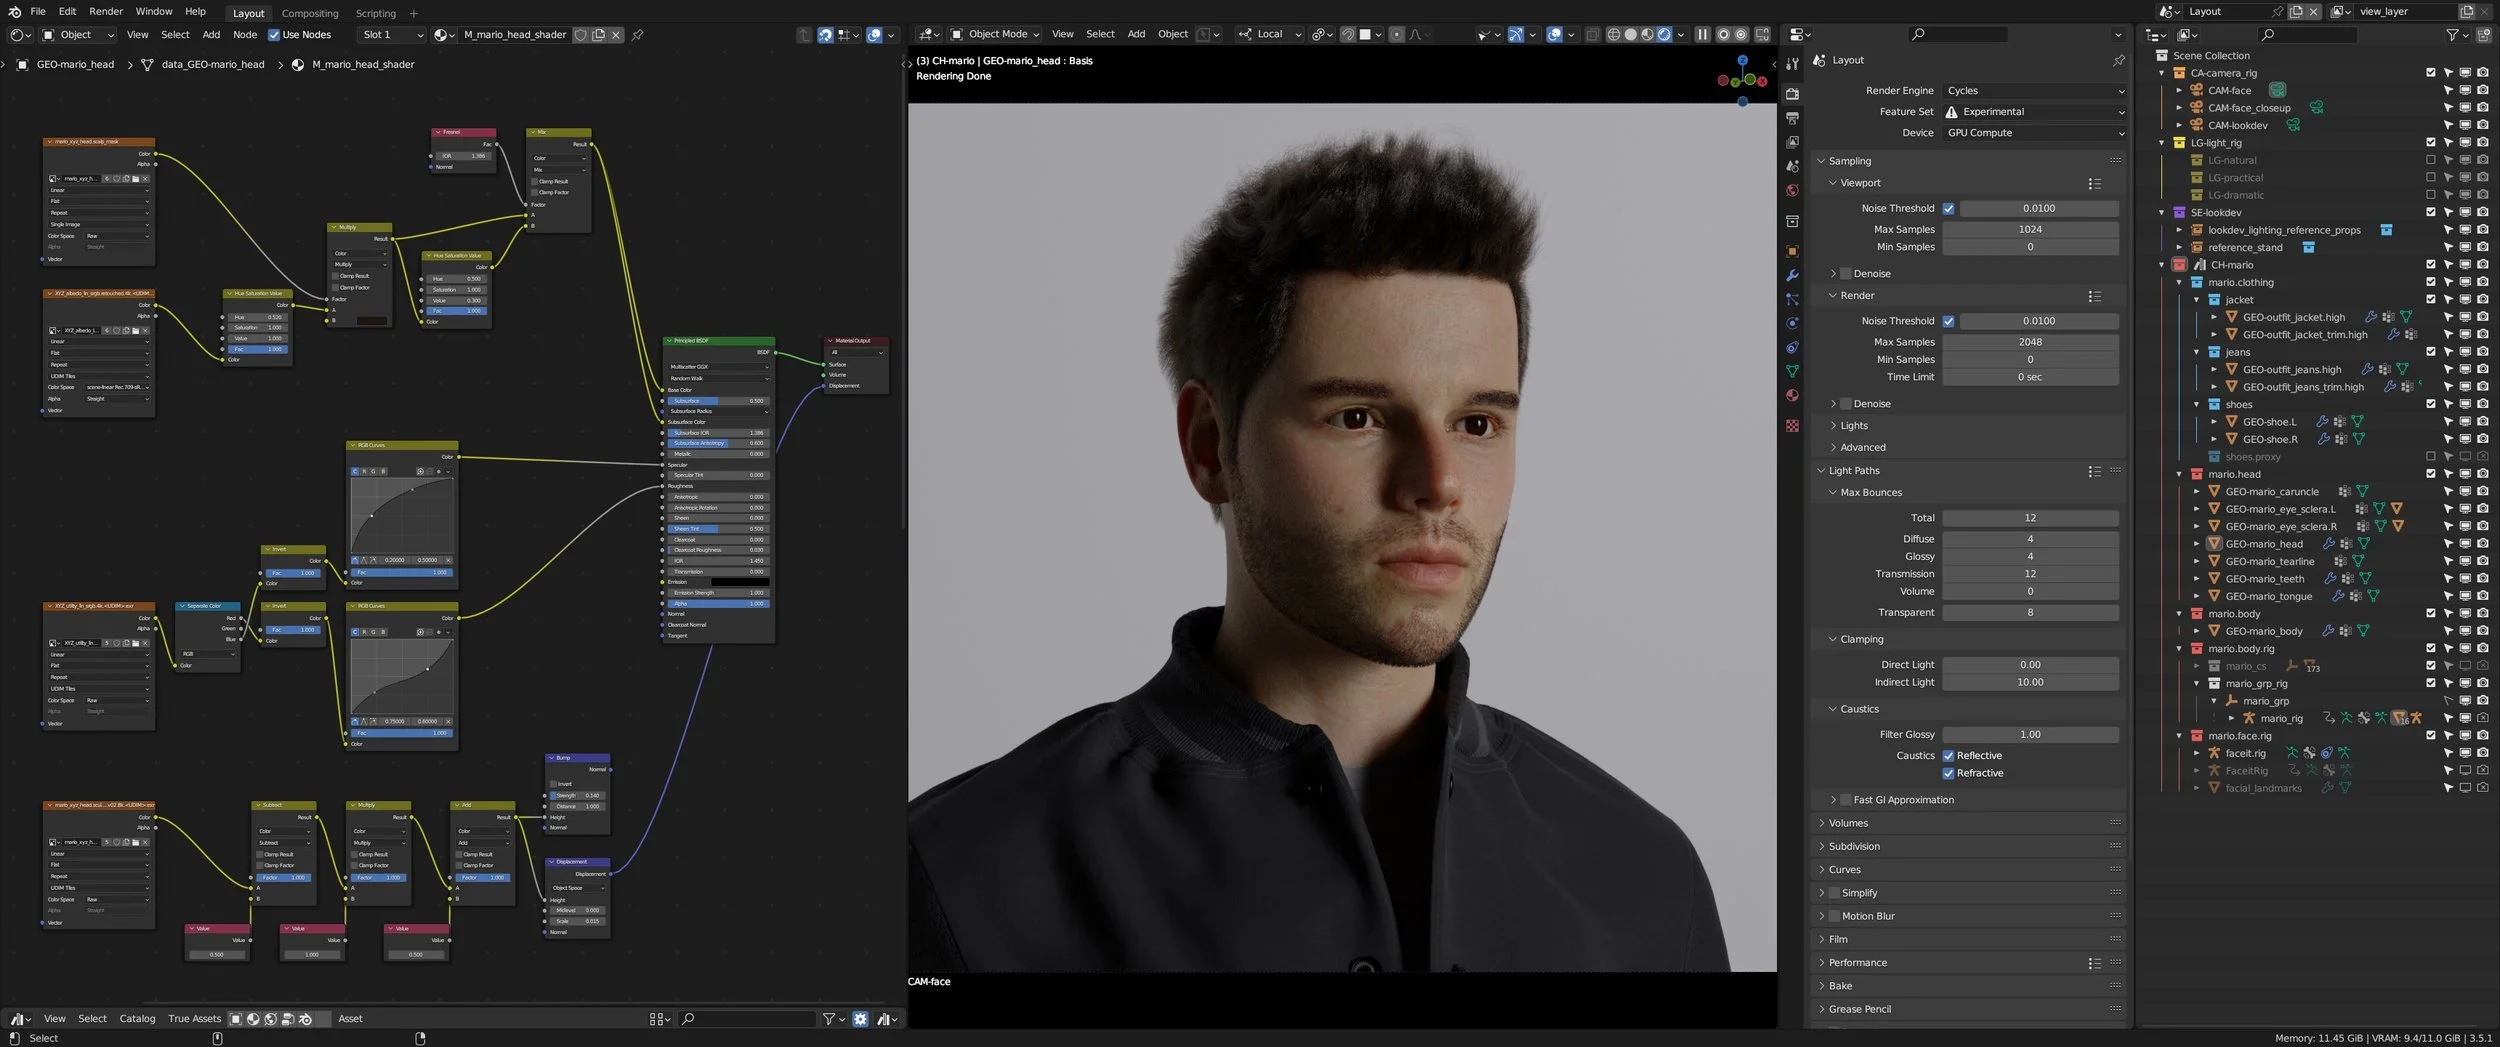Viewport: 2500px width, 1047px height.
Task: Enable the Simplify checkbox
Action: (1834, 893)
